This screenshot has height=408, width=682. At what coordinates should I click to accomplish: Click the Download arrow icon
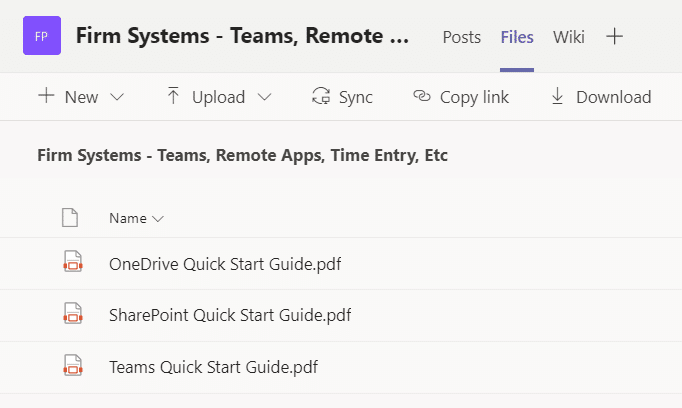point(557,96)
